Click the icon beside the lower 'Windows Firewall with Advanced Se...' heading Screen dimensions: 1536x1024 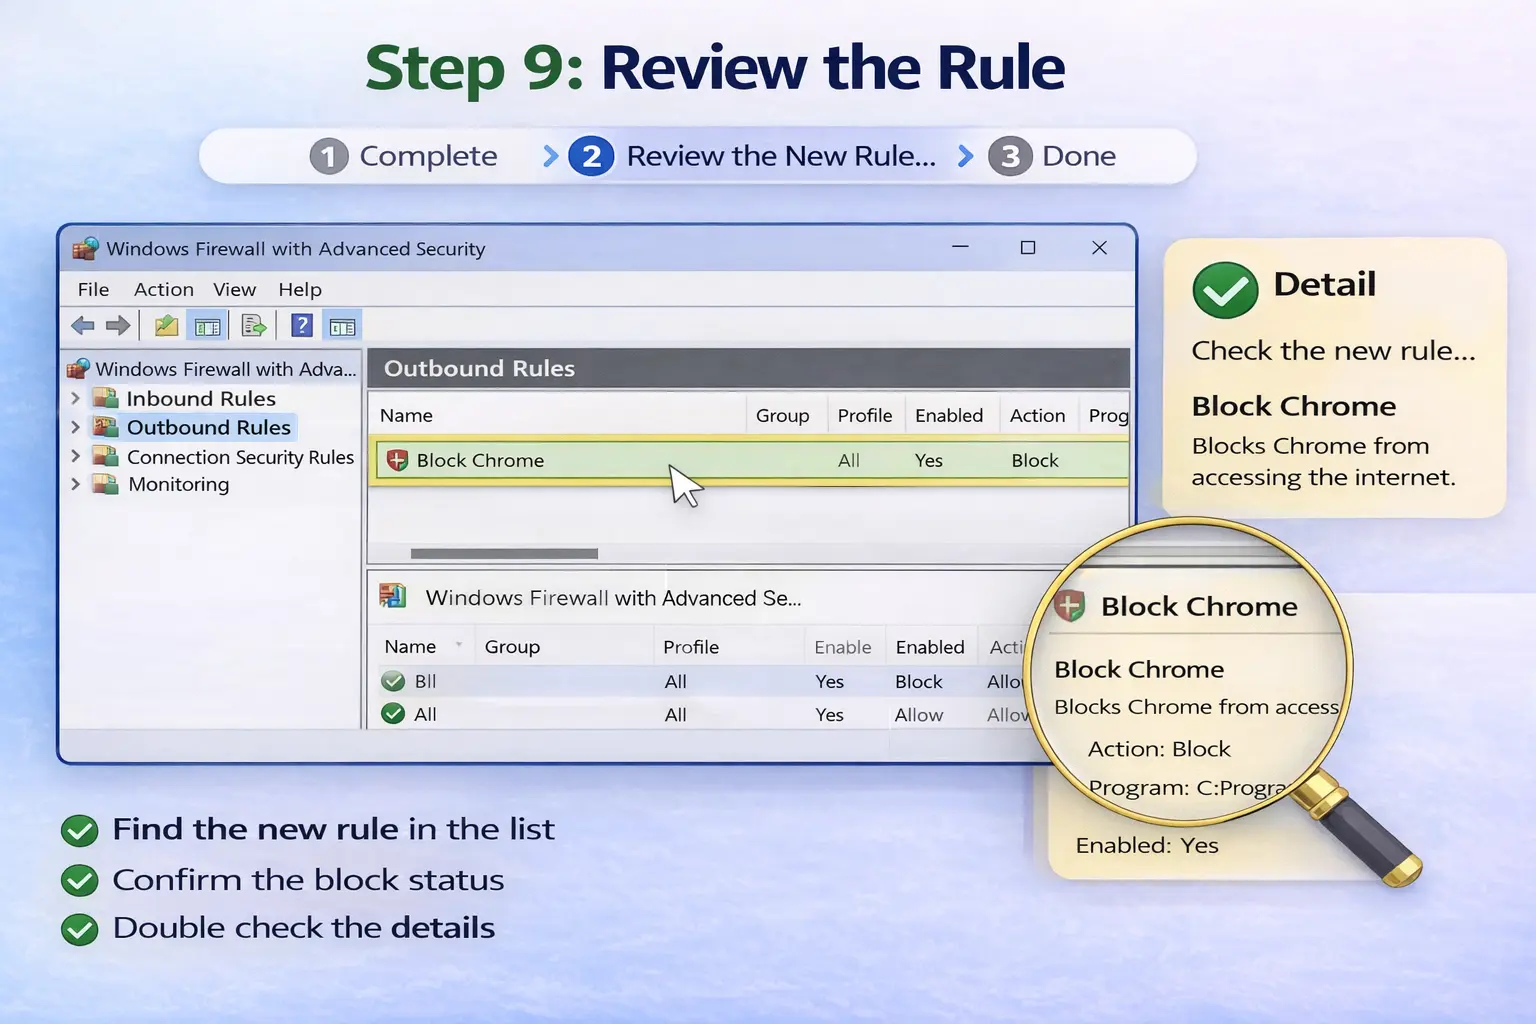392,597
